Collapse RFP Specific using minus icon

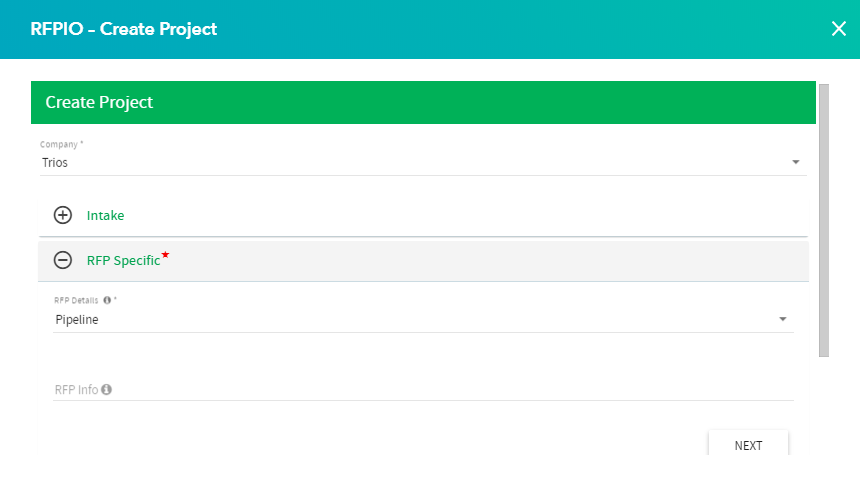pos(63,260)
